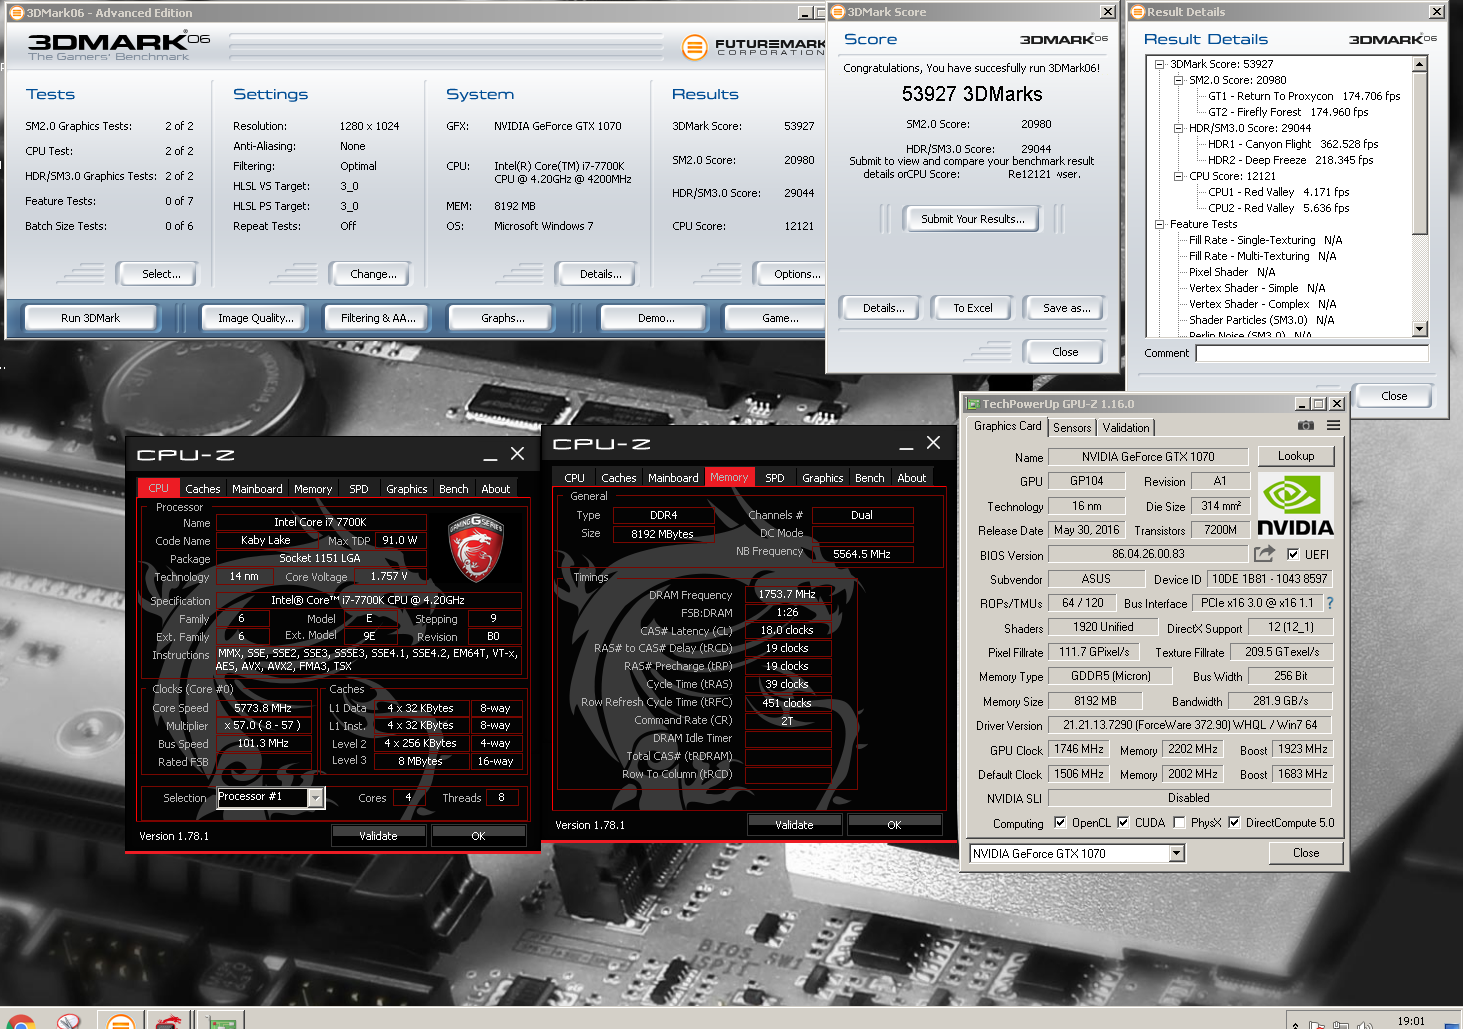Viewport: 1463px width, 1029px height.
Task: Collapse the 3DMark Score: 53927 tree node
Action: (1159, 64)
